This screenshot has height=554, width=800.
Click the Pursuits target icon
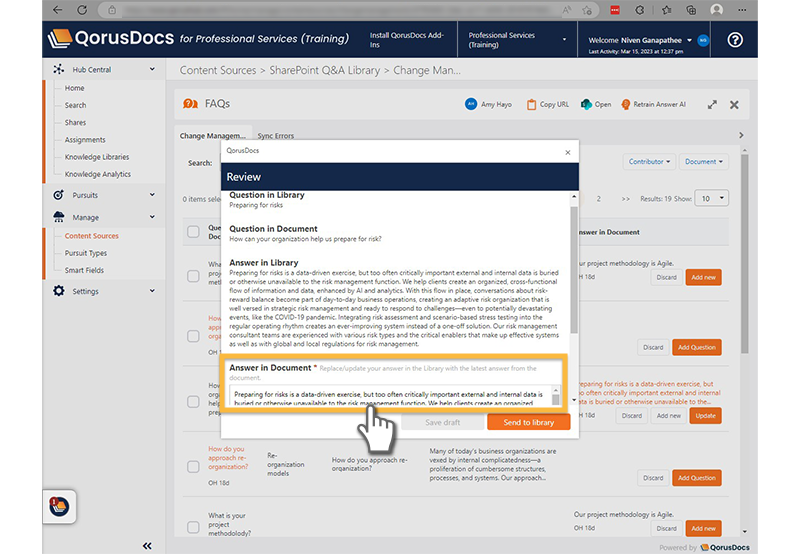click(x=59, y=195)
